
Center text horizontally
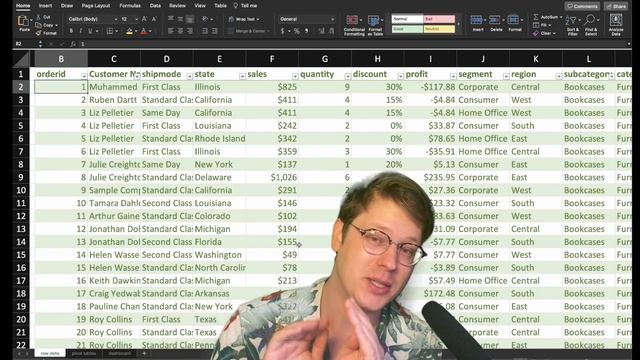coord(180,31)
